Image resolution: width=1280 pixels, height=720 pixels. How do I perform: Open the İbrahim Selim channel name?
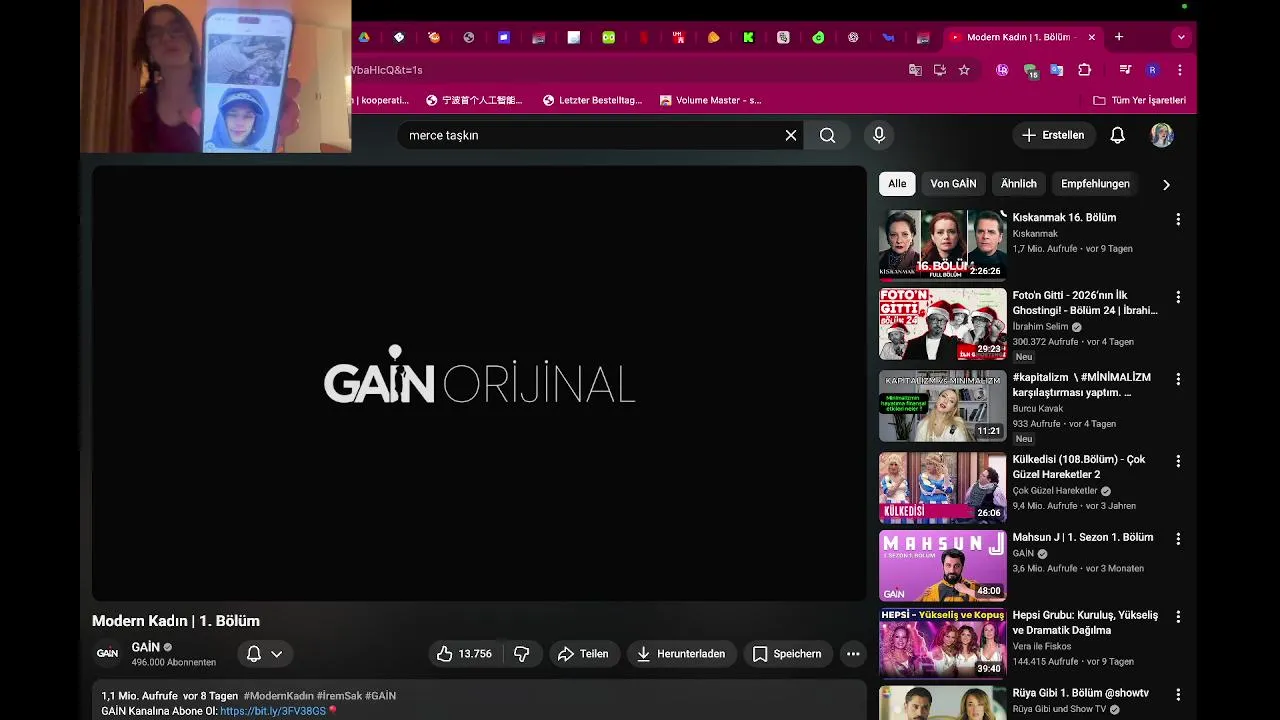pyautogui.click(x=1040, y=327)
